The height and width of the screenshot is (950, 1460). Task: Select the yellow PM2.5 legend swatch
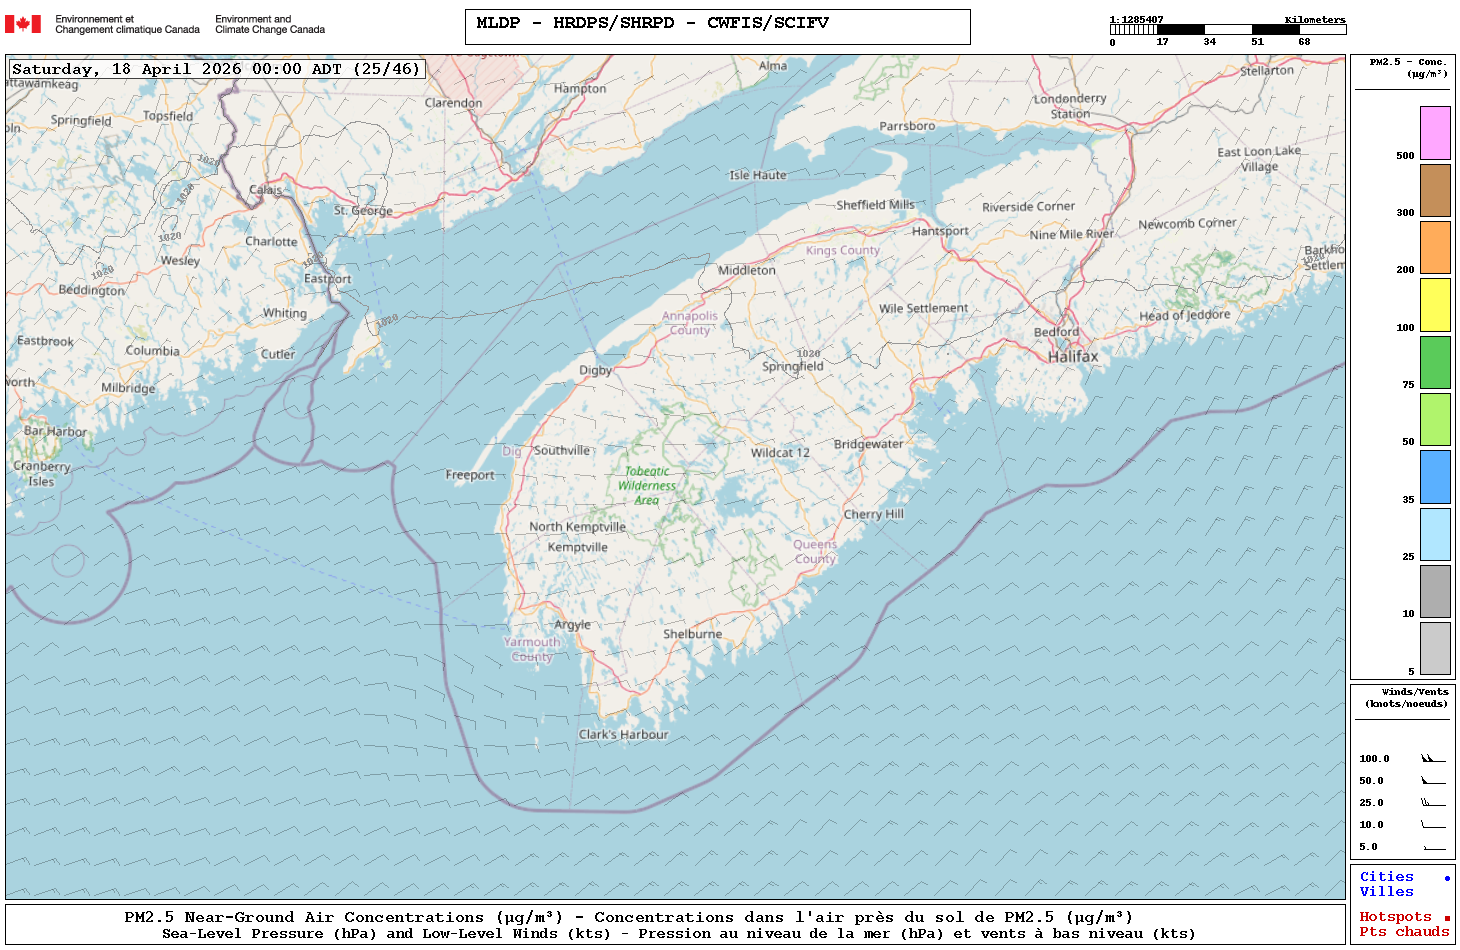pyautogui.click(x=1435, y=305)
